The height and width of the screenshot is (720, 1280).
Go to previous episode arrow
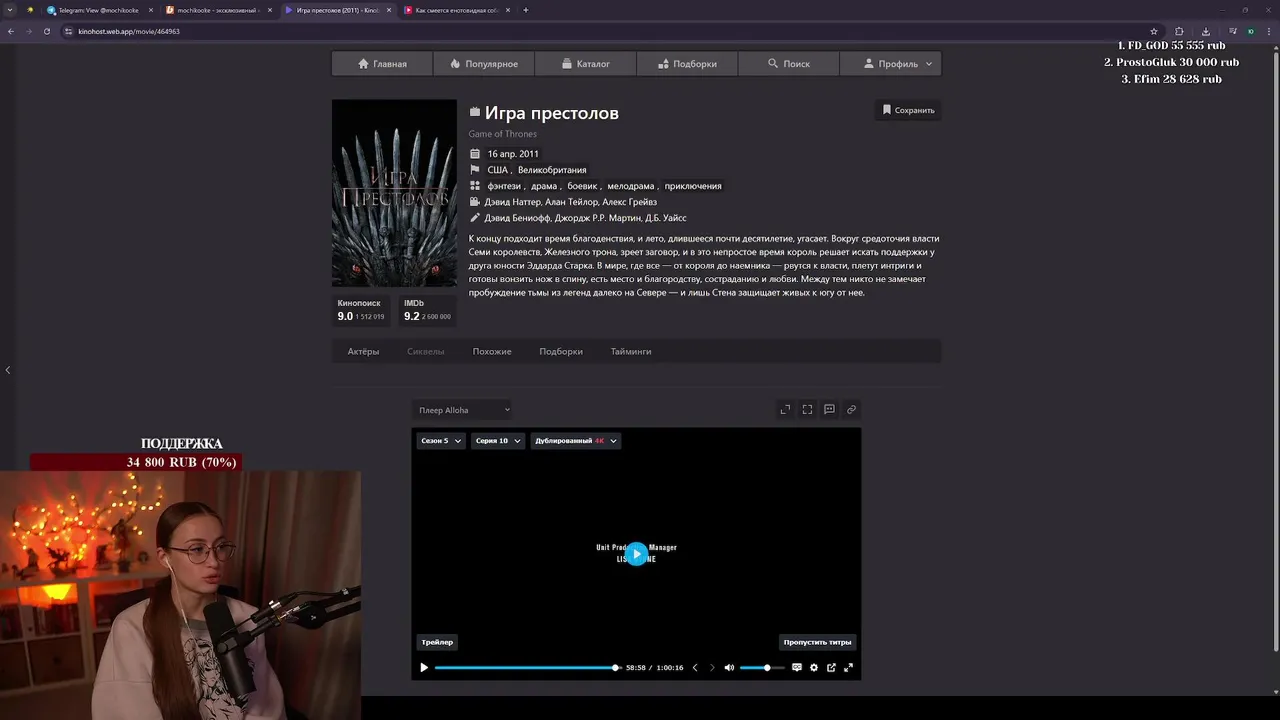(695, 668)
